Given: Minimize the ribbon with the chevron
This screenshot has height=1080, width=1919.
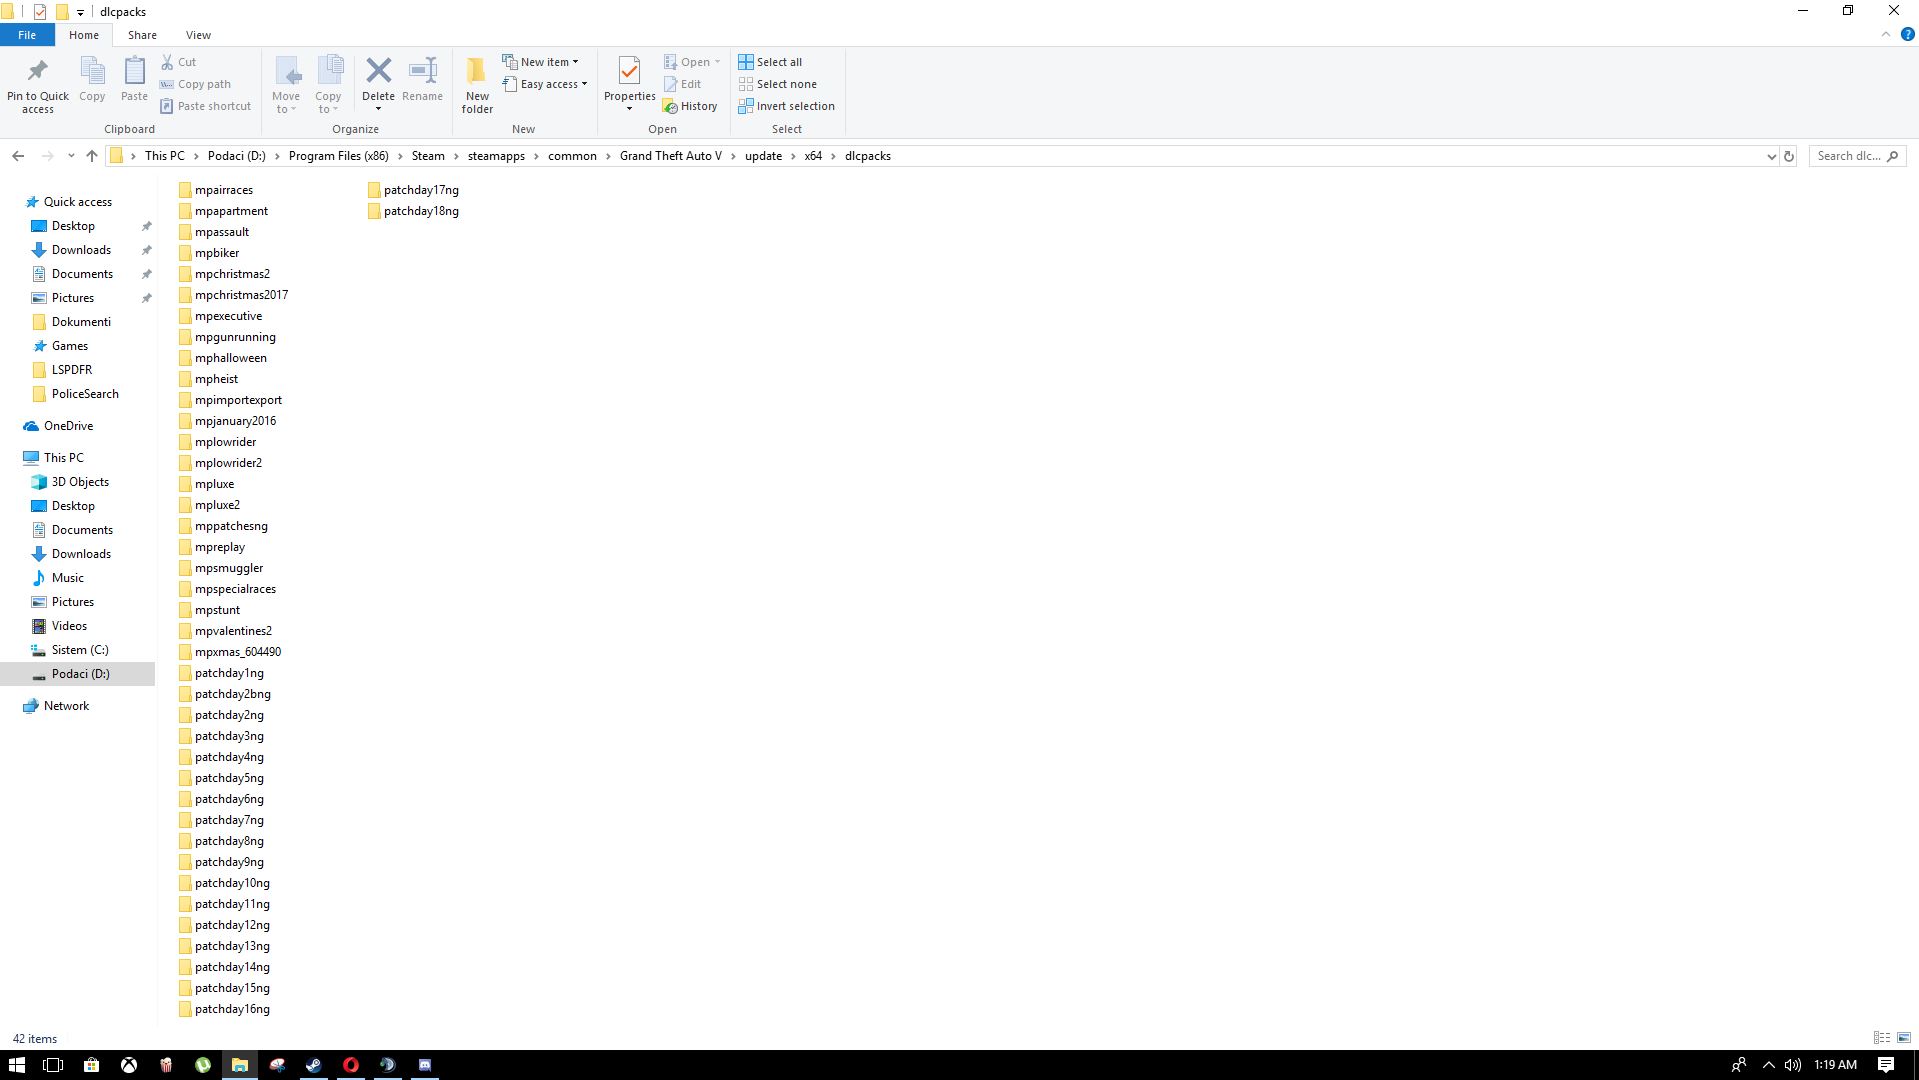Looking at the screenshot, I should (x=1886, y=34).
